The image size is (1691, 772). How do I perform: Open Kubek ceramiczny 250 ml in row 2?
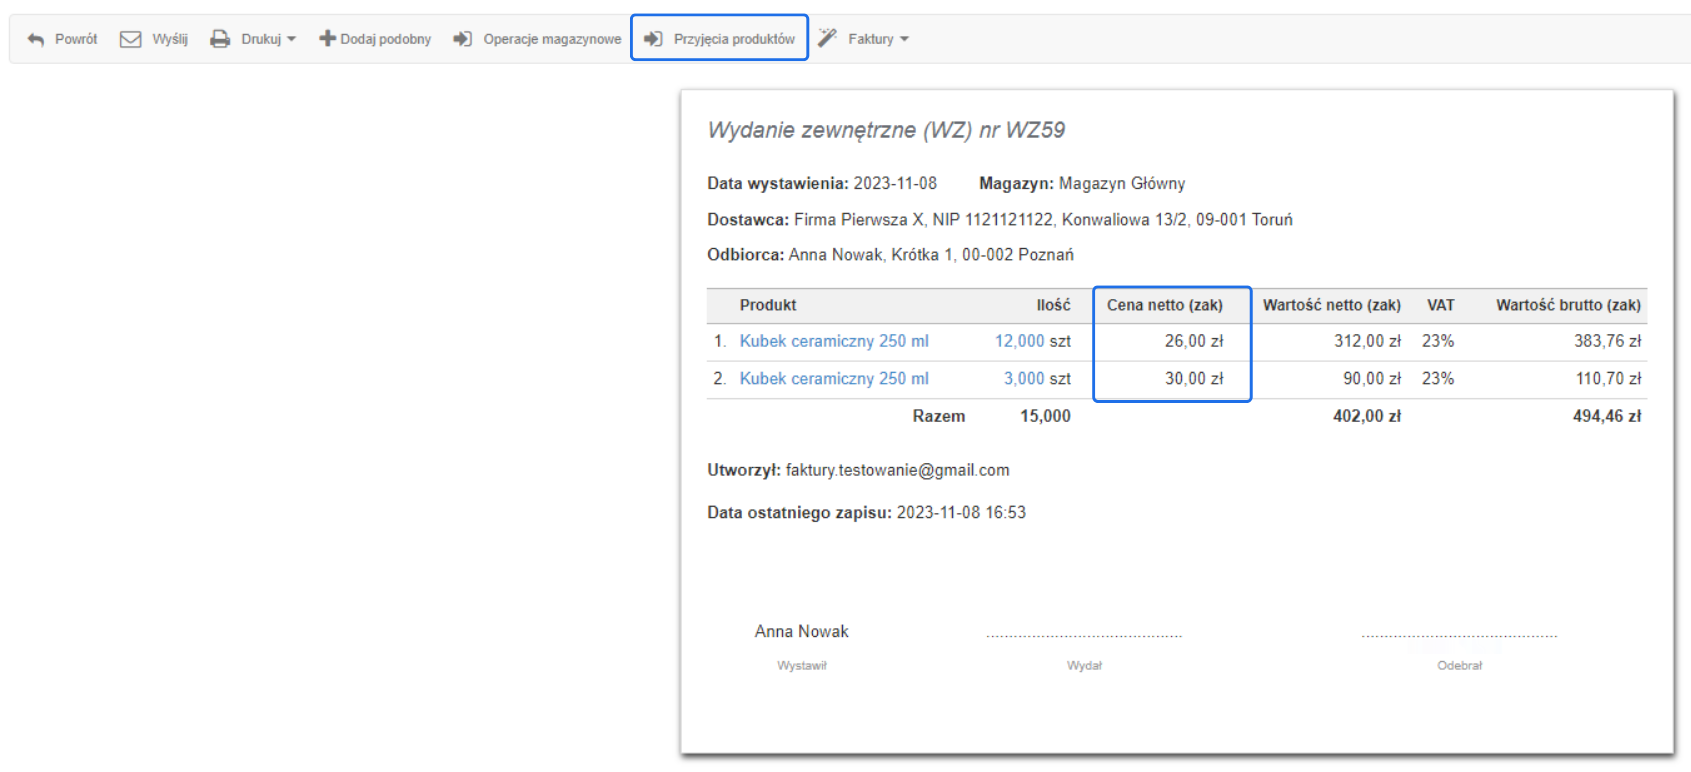coord(834,379)
